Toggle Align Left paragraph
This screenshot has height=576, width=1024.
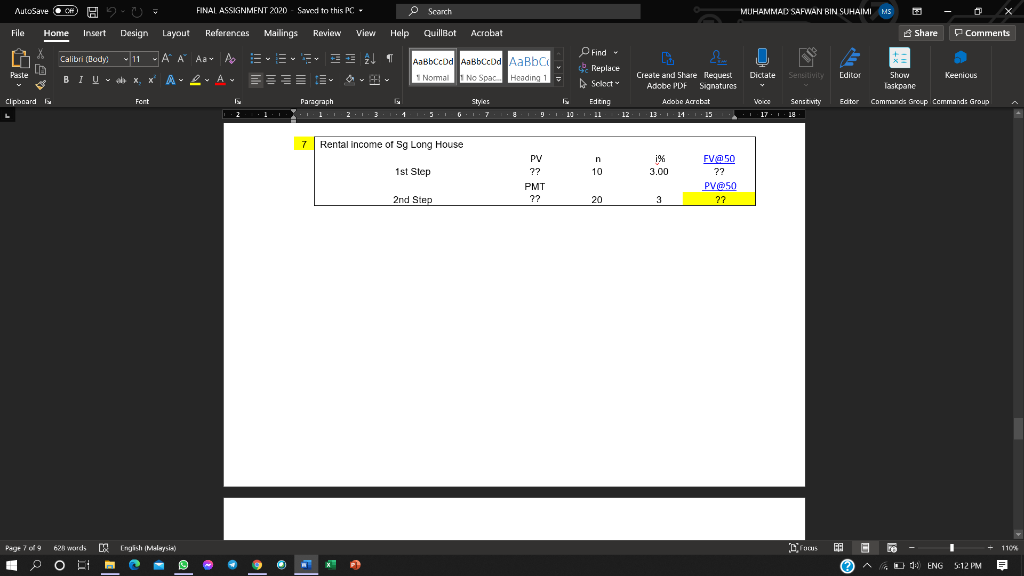tap(255, 80)
